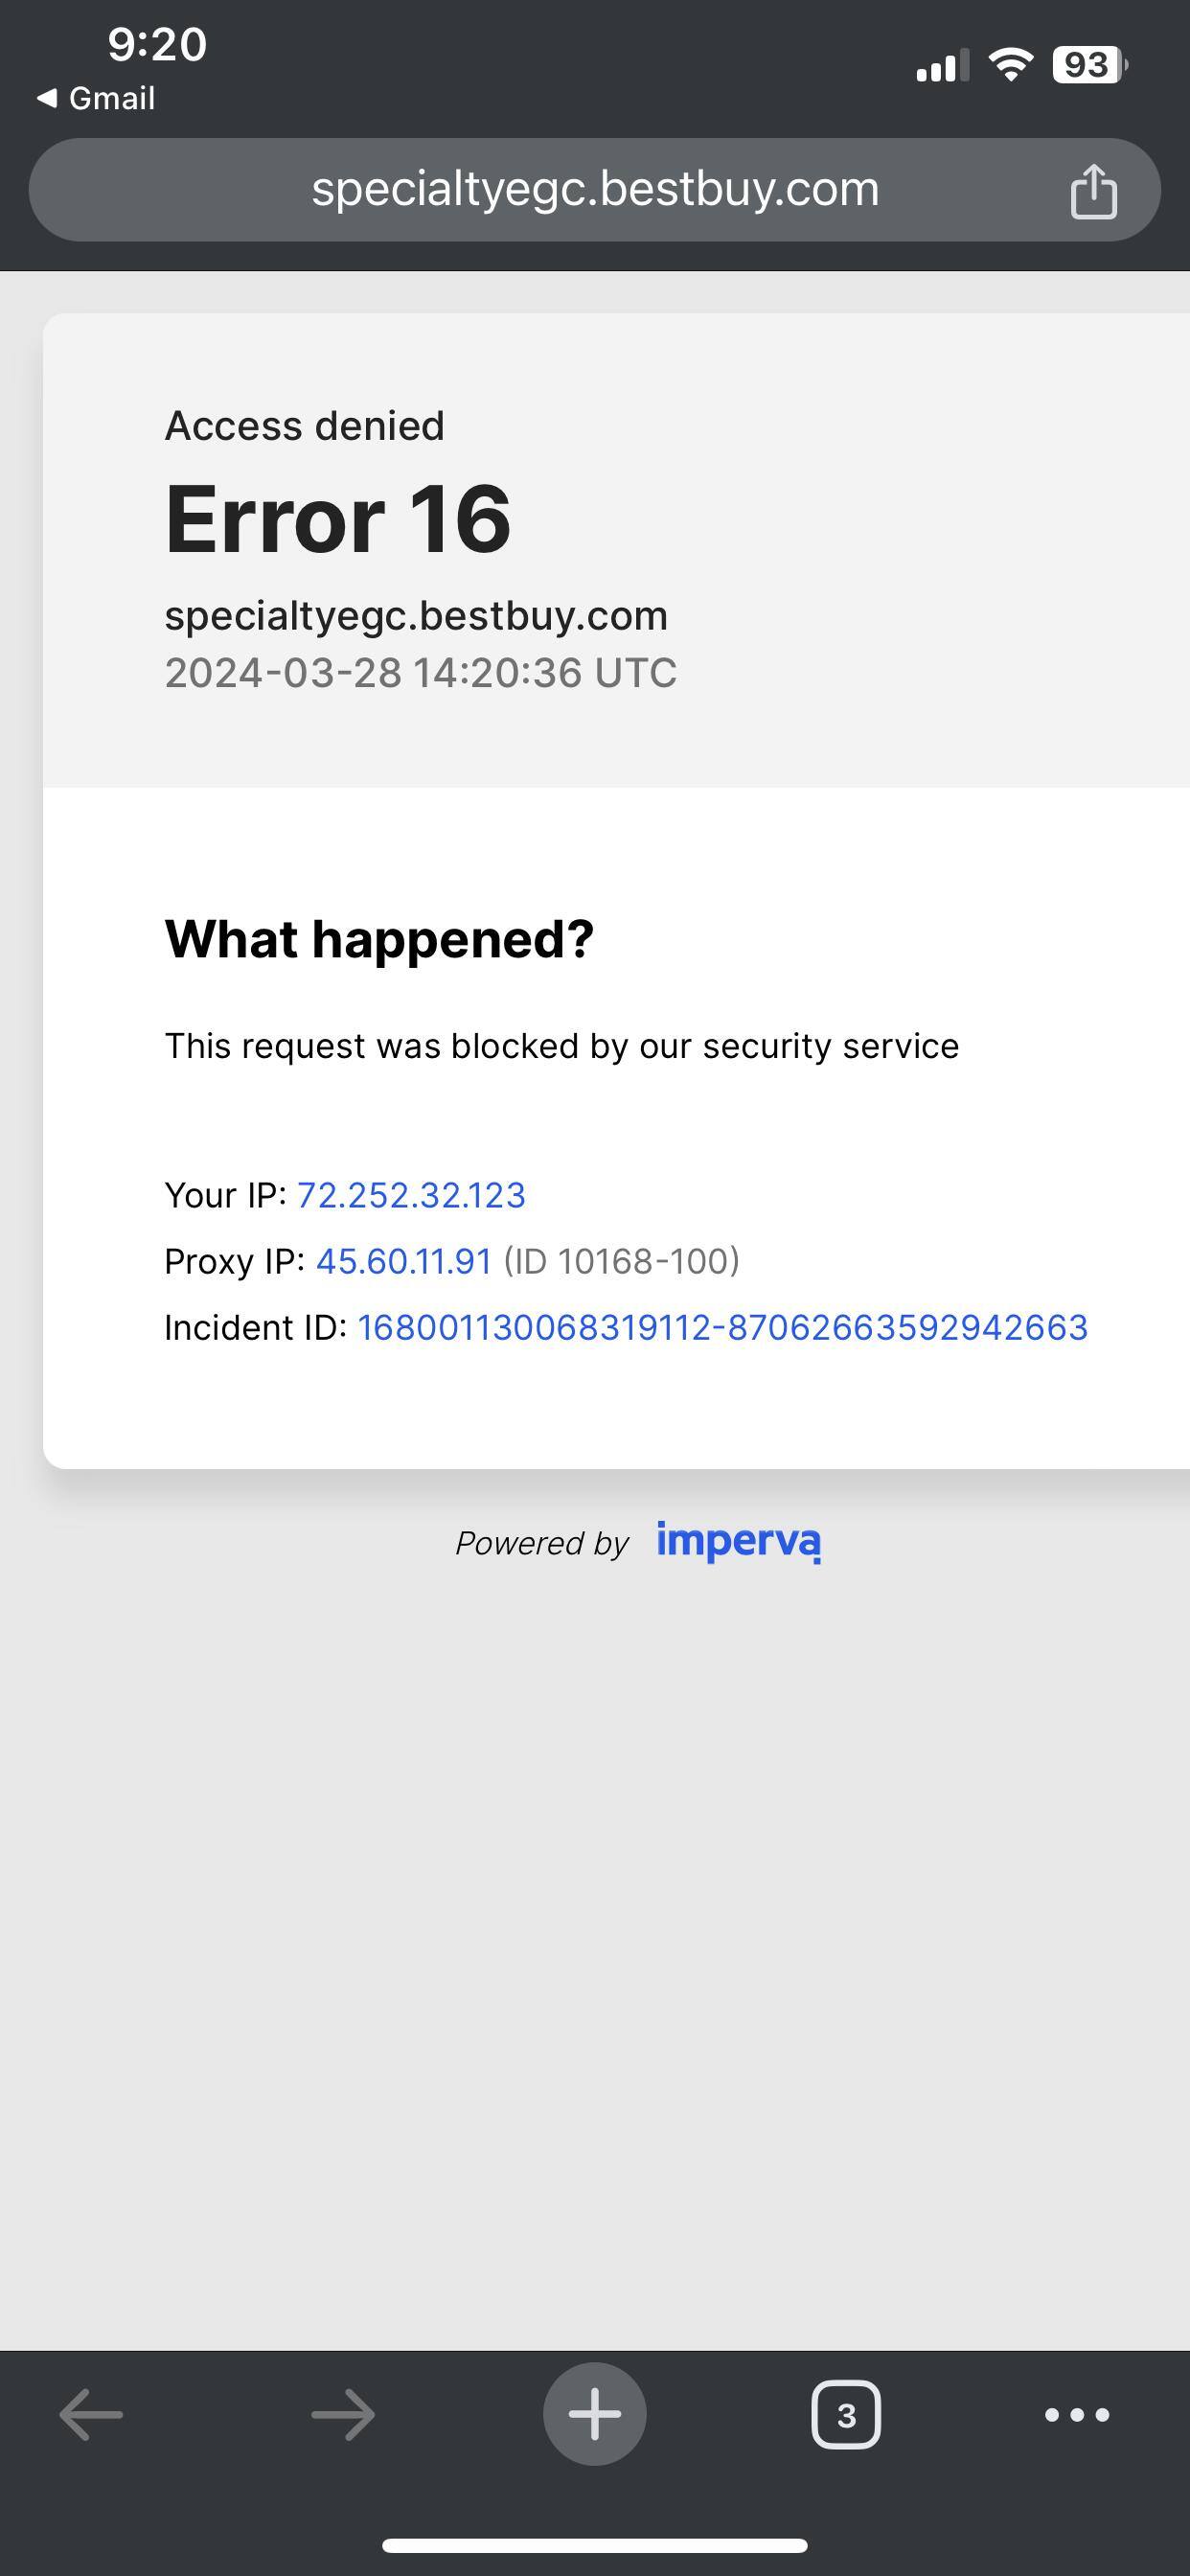Screen dimensions: 1190x2576
Task: Open the tab switcher showing 3 tabs
Action: (x=846, y=2415)
